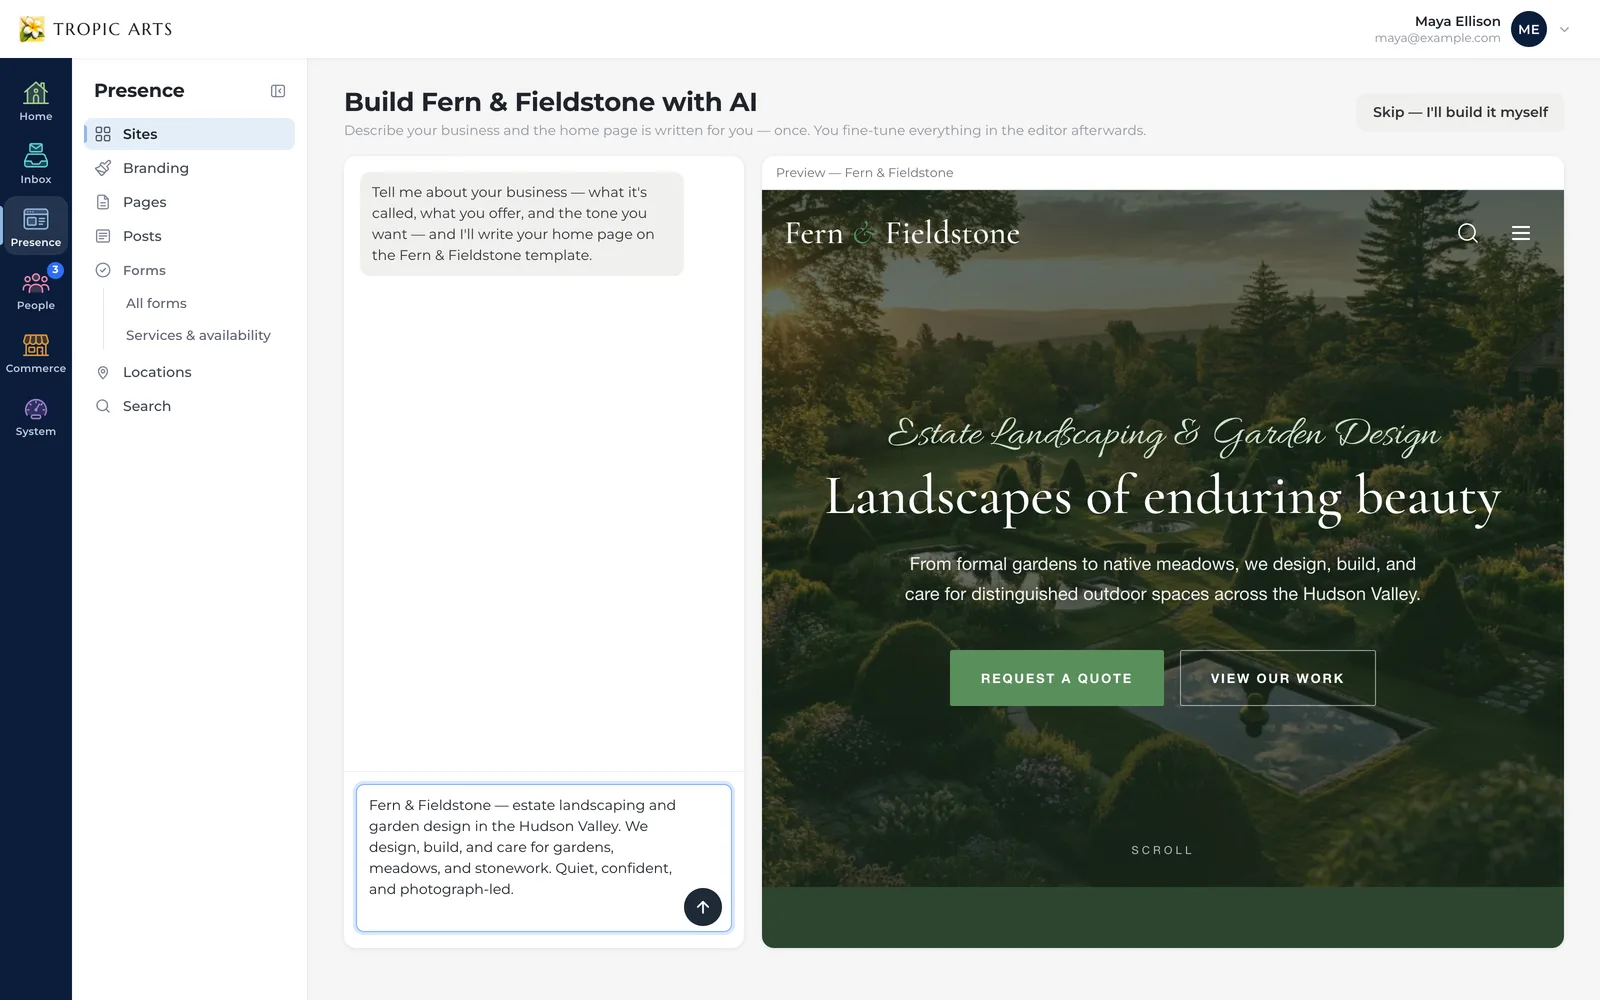Select the Presence rail icon
Viewport: 1600px width, 1000px height.
click(36, 227)
